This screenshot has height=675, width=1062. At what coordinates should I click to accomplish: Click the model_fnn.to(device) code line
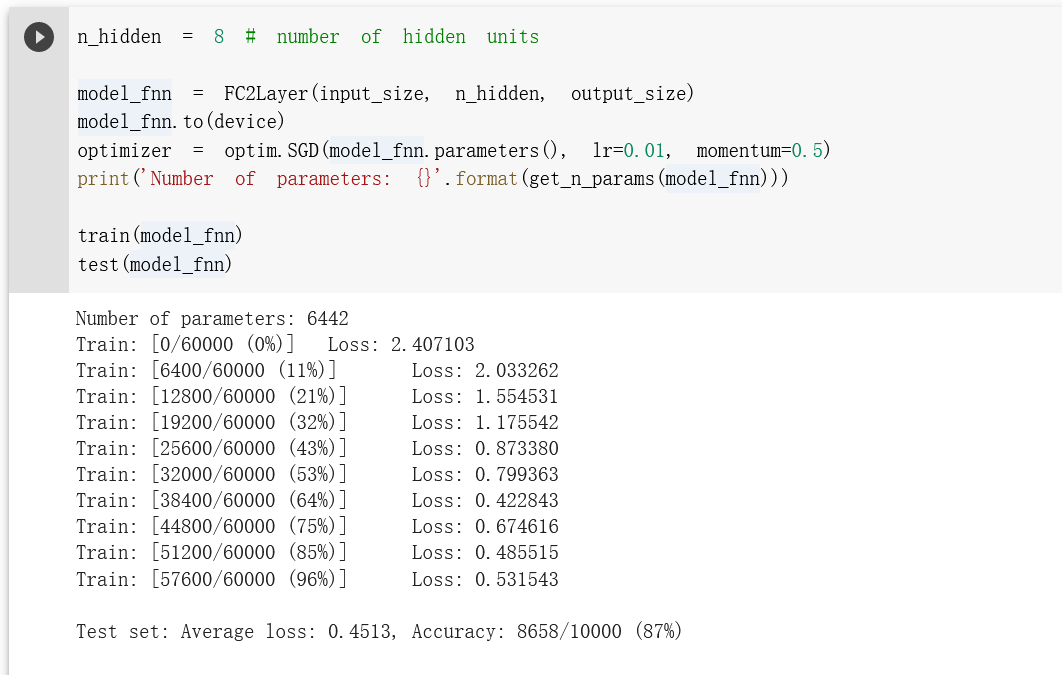[x=181, y=122]
